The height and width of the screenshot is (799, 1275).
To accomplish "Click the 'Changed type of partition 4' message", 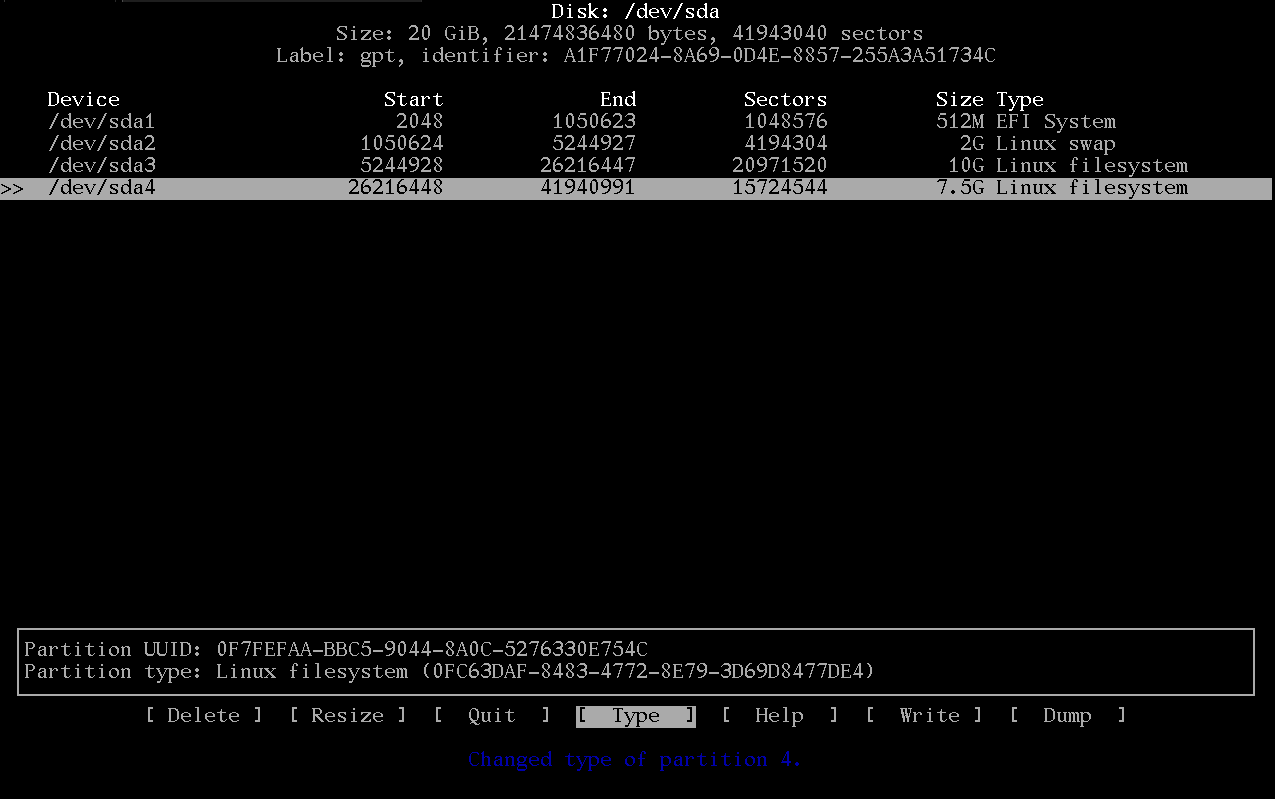I will coord(635,759).
